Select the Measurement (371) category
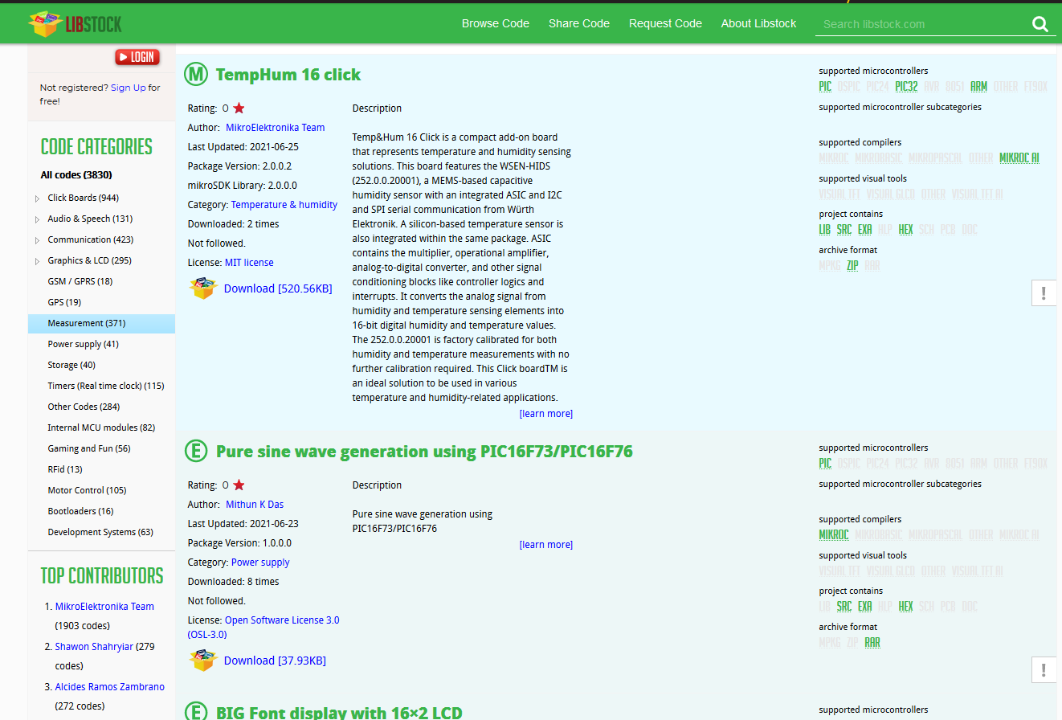Viewport: 1062px width, 720px height. click(86, 323)
